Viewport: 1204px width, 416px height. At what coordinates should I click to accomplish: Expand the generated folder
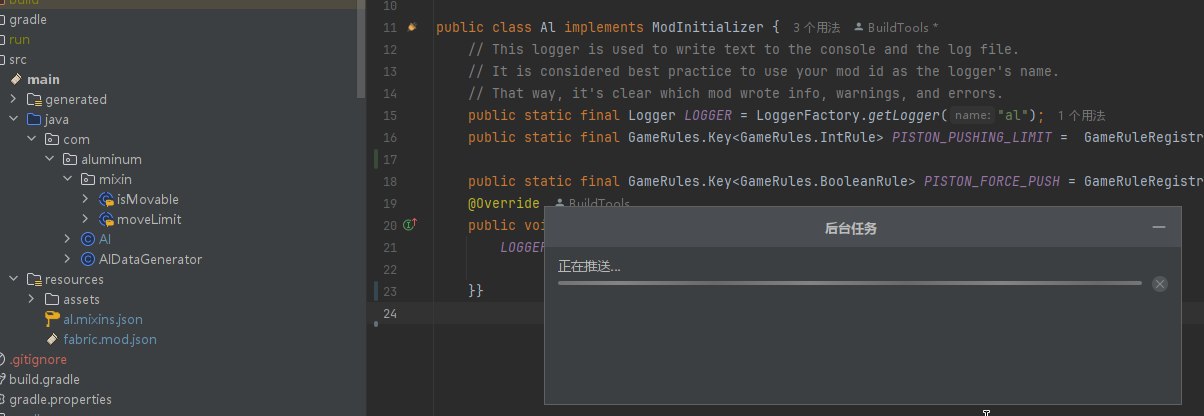[13, 99]
